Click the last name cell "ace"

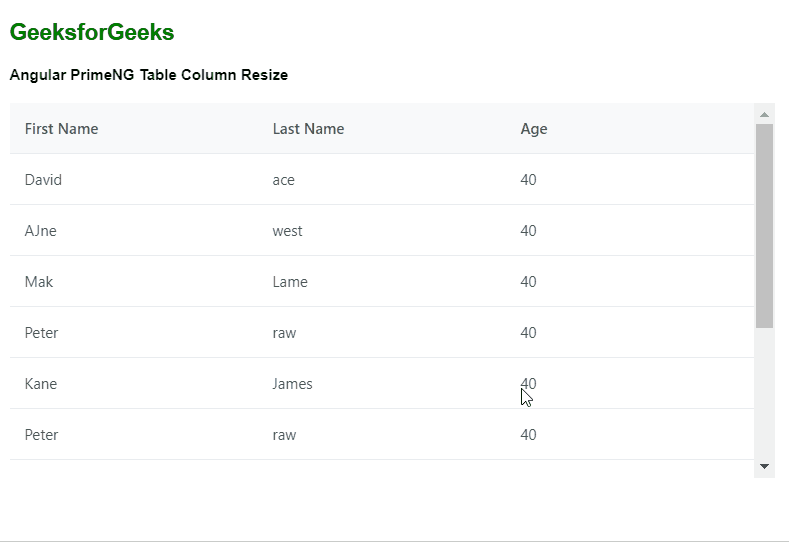pos(284,180)
